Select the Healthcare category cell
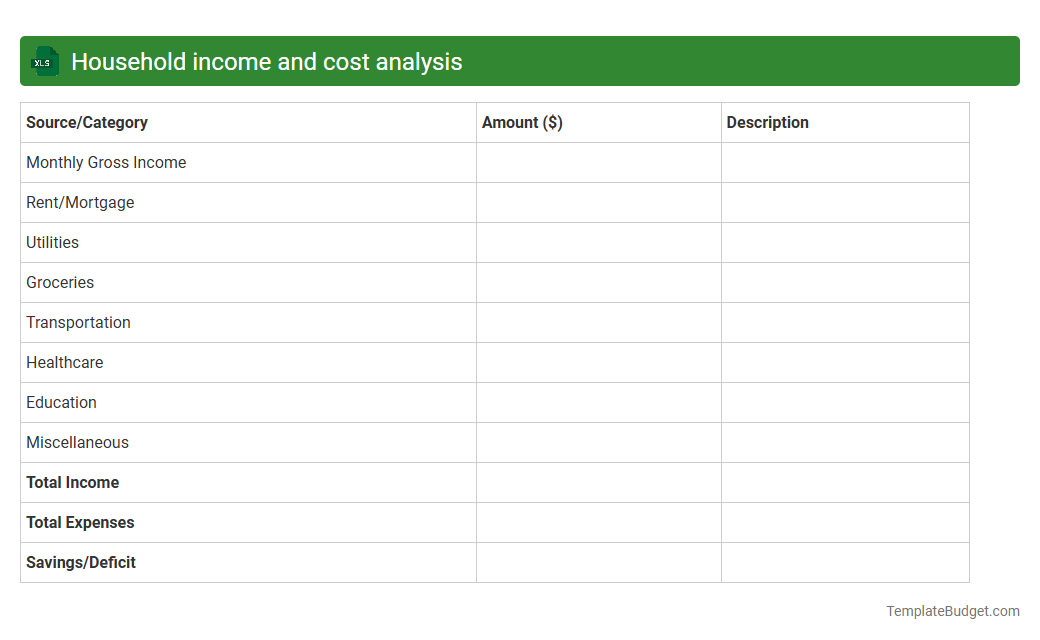Screen dimensions: 1040x640 pos(64,362)
